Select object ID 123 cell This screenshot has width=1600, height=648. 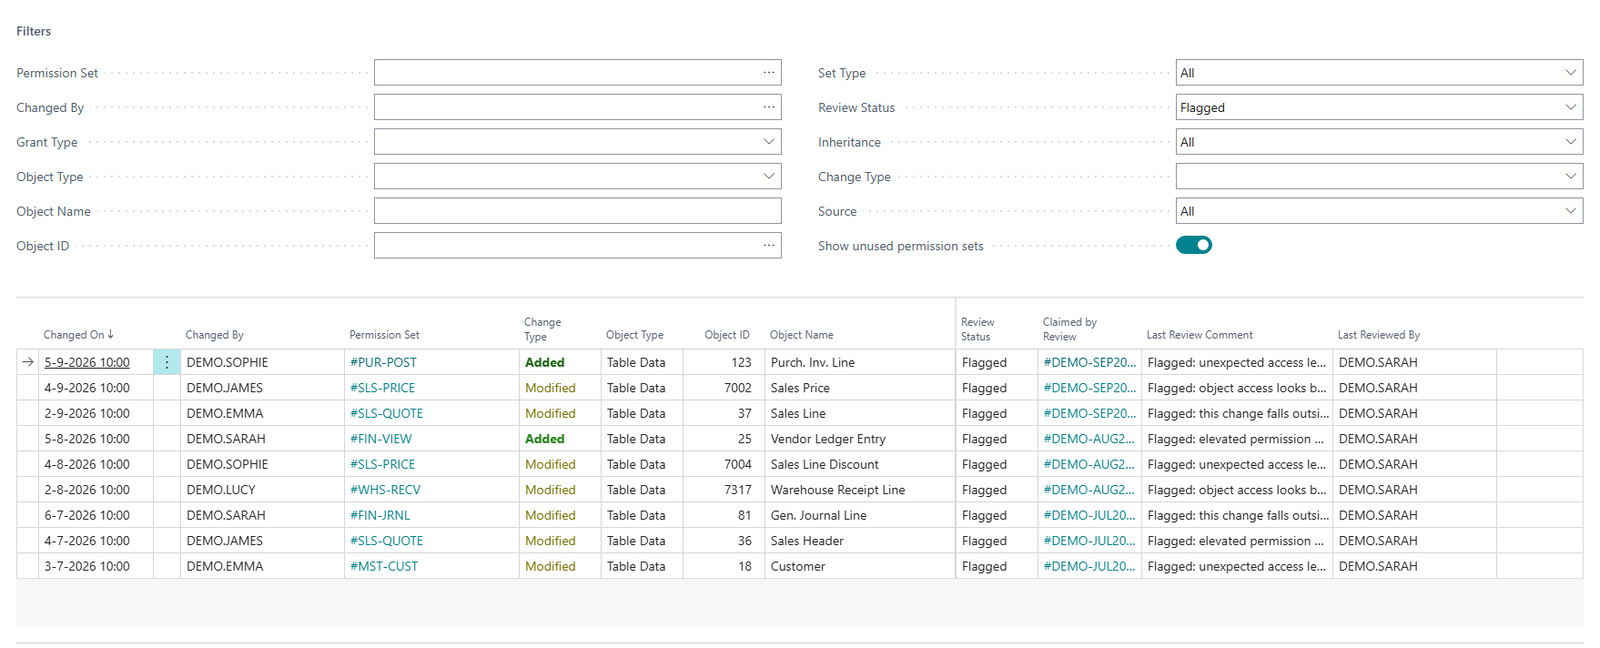(724, 363)
